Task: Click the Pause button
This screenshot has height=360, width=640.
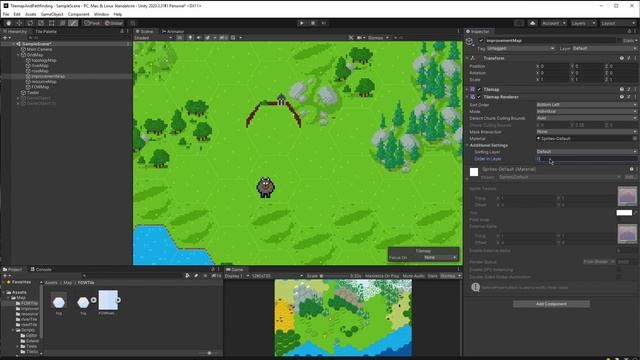Action: tap(313, 23)
